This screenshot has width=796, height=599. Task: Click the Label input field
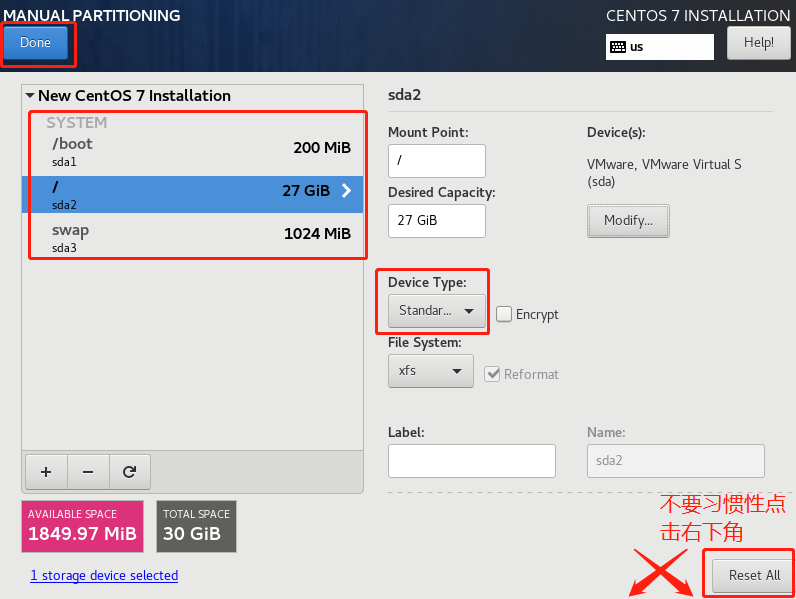pos(472,461)
